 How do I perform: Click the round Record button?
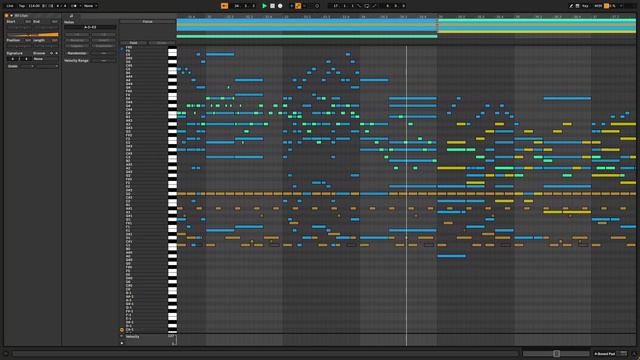coord(280,6)
